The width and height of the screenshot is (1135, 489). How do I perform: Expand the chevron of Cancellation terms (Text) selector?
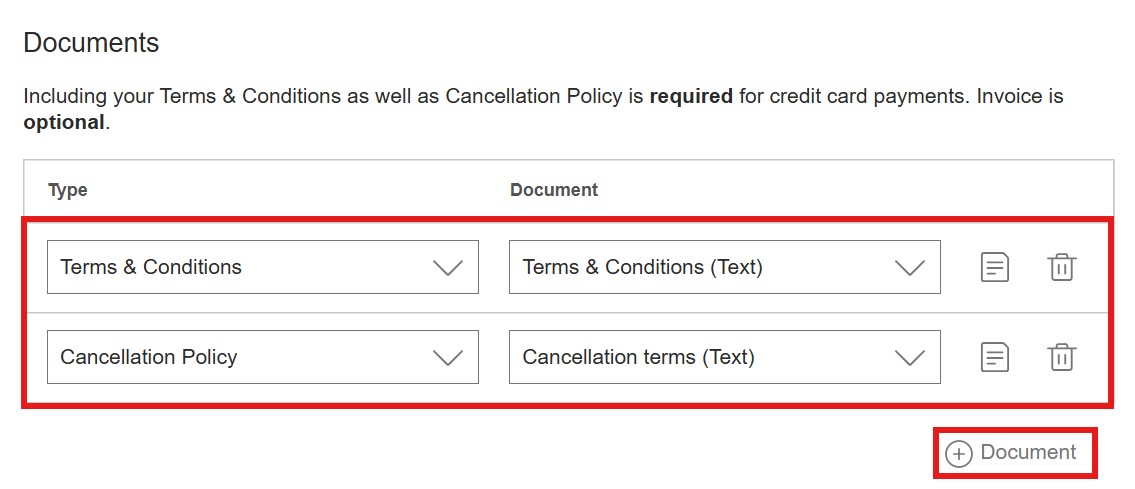pos(909,357)
